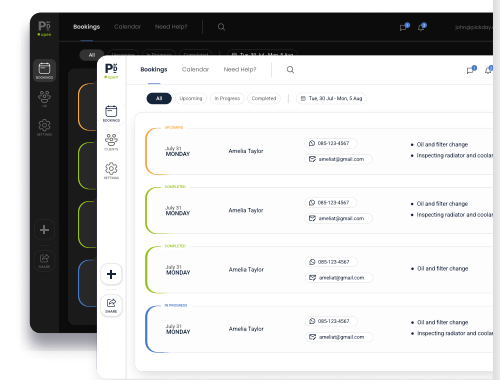
Task: Click 'Inspecting radiator and coolant' in Upcoming booking
Action: point(455,155)
